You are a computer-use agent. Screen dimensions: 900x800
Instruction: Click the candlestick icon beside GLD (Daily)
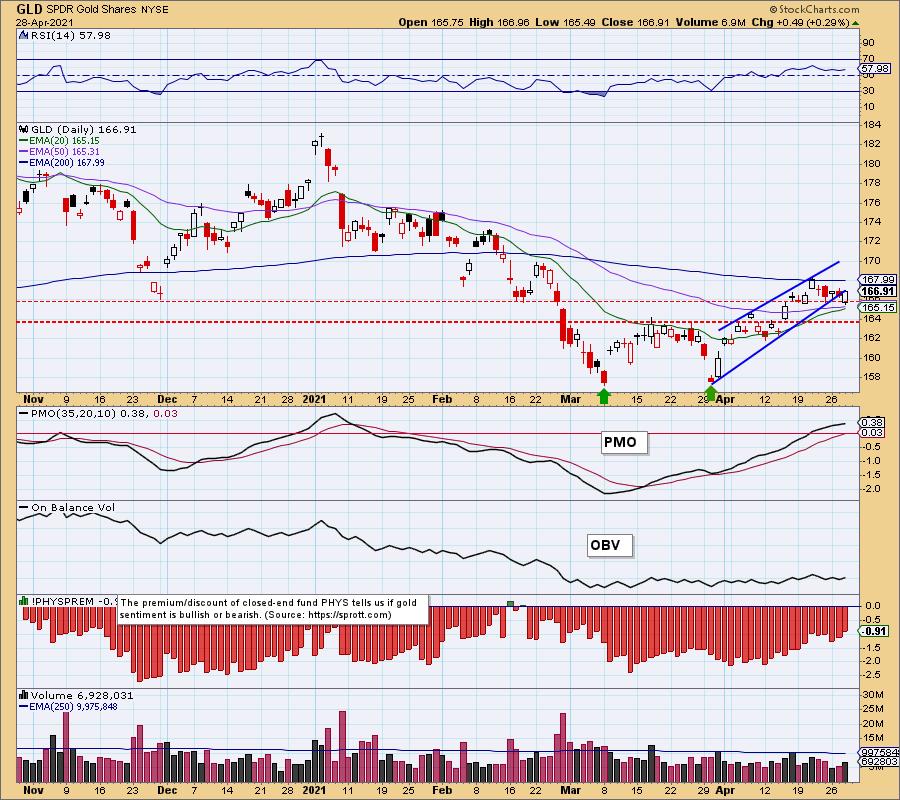point(24,130)
